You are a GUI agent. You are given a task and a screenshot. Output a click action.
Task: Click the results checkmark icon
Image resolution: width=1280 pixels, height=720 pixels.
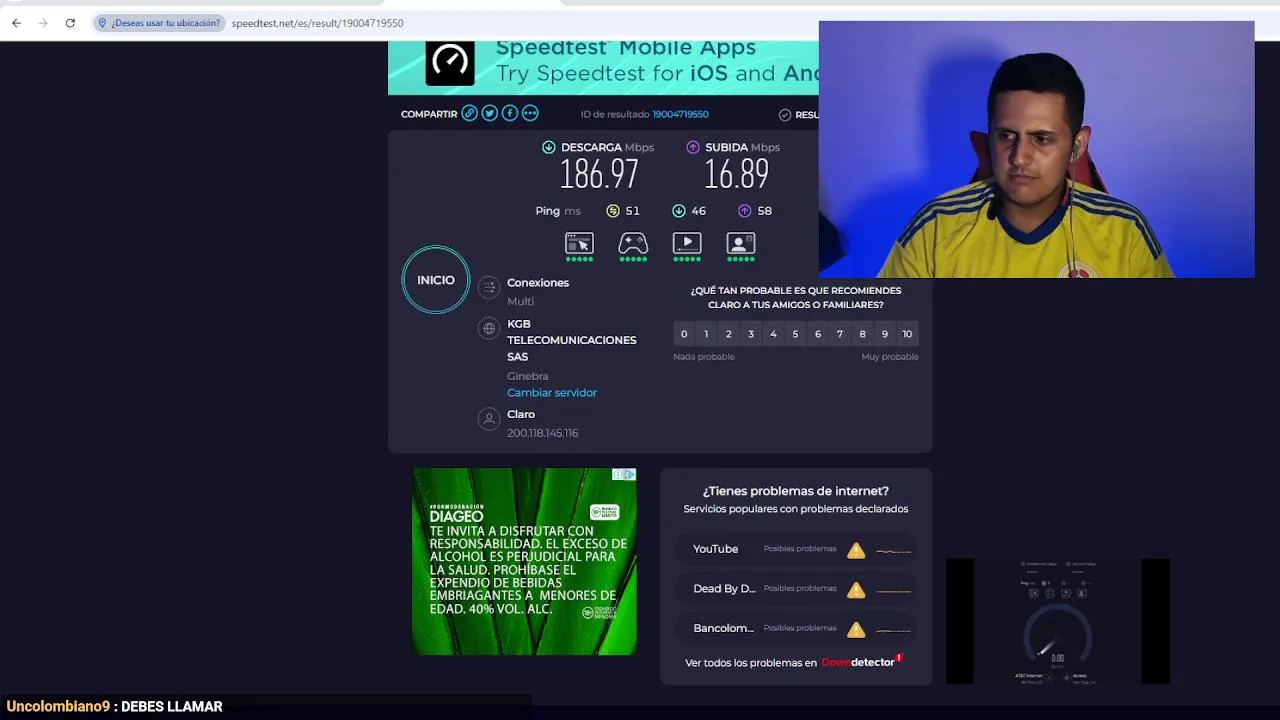(x=785, y=115)
